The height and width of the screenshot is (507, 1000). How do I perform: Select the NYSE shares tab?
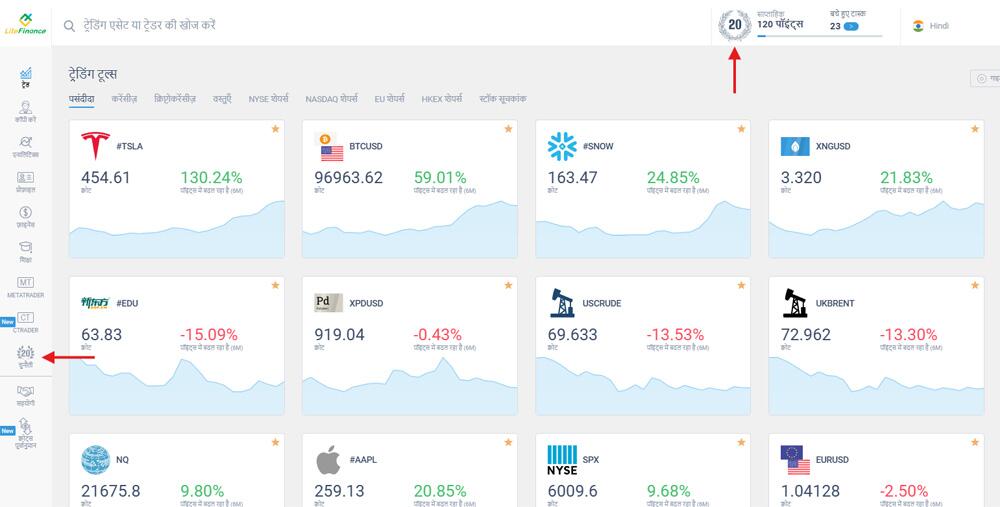point(268,99)
